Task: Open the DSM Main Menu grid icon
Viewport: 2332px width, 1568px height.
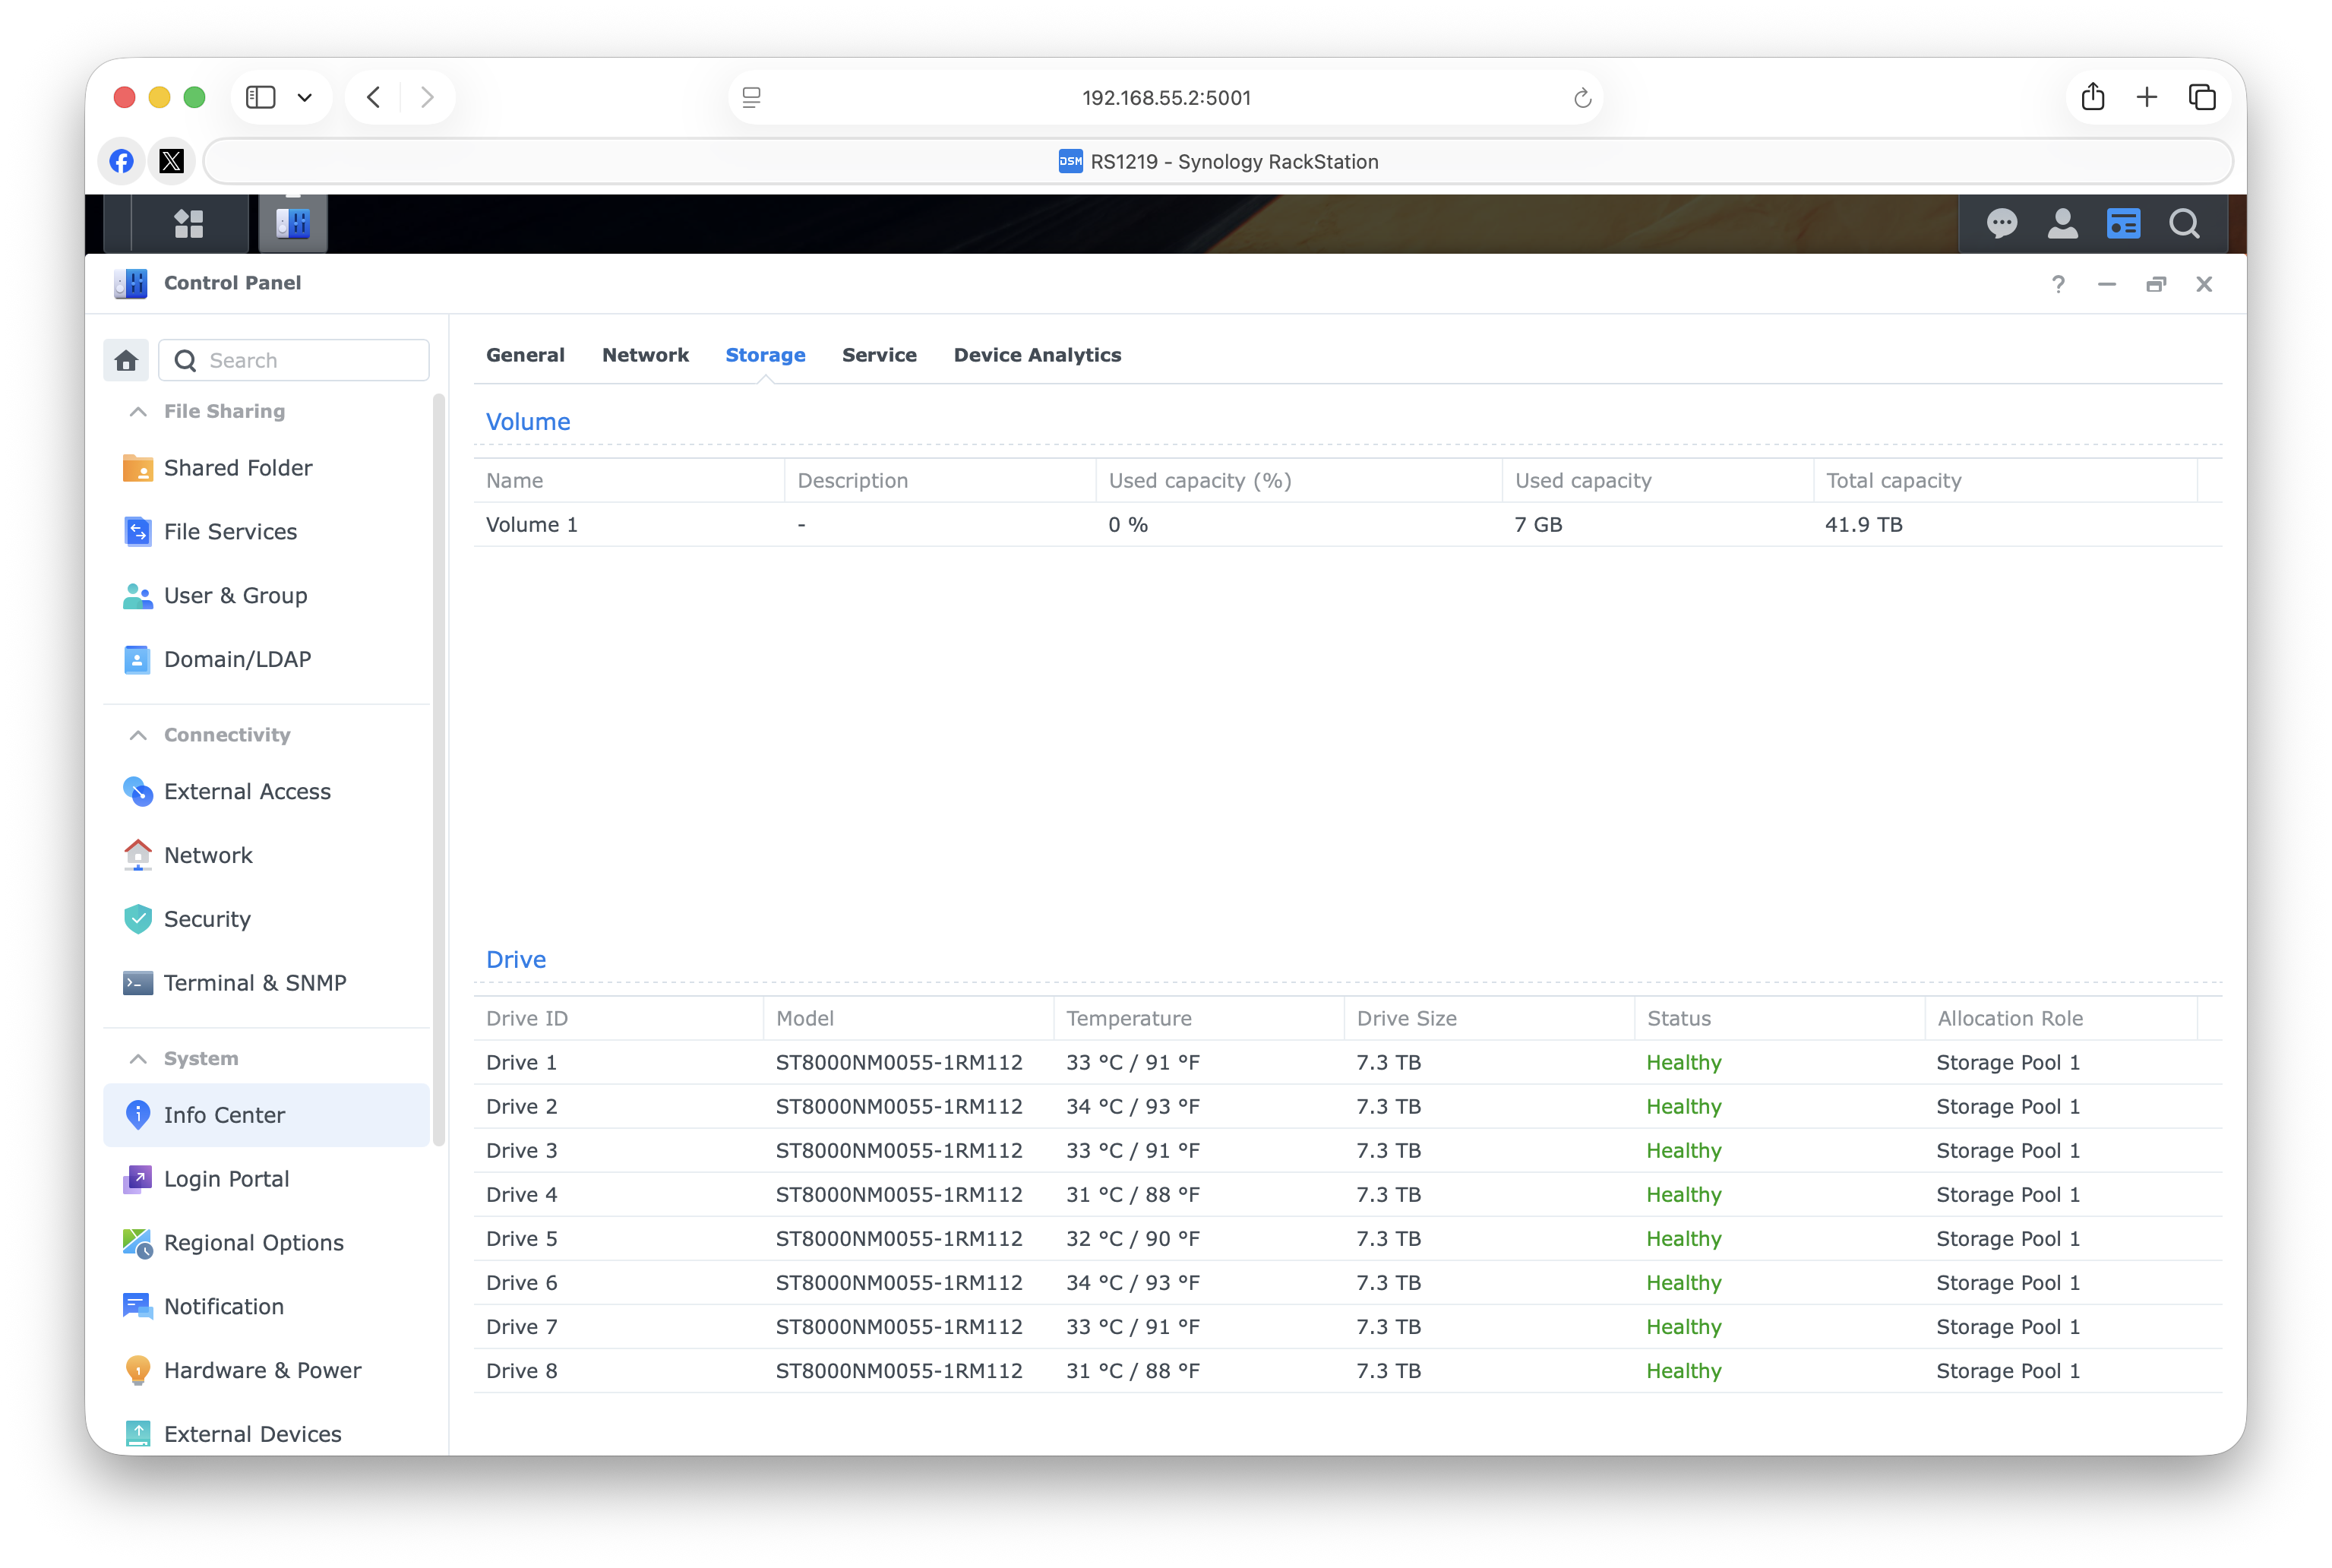Action: click(x=189, y=223)
